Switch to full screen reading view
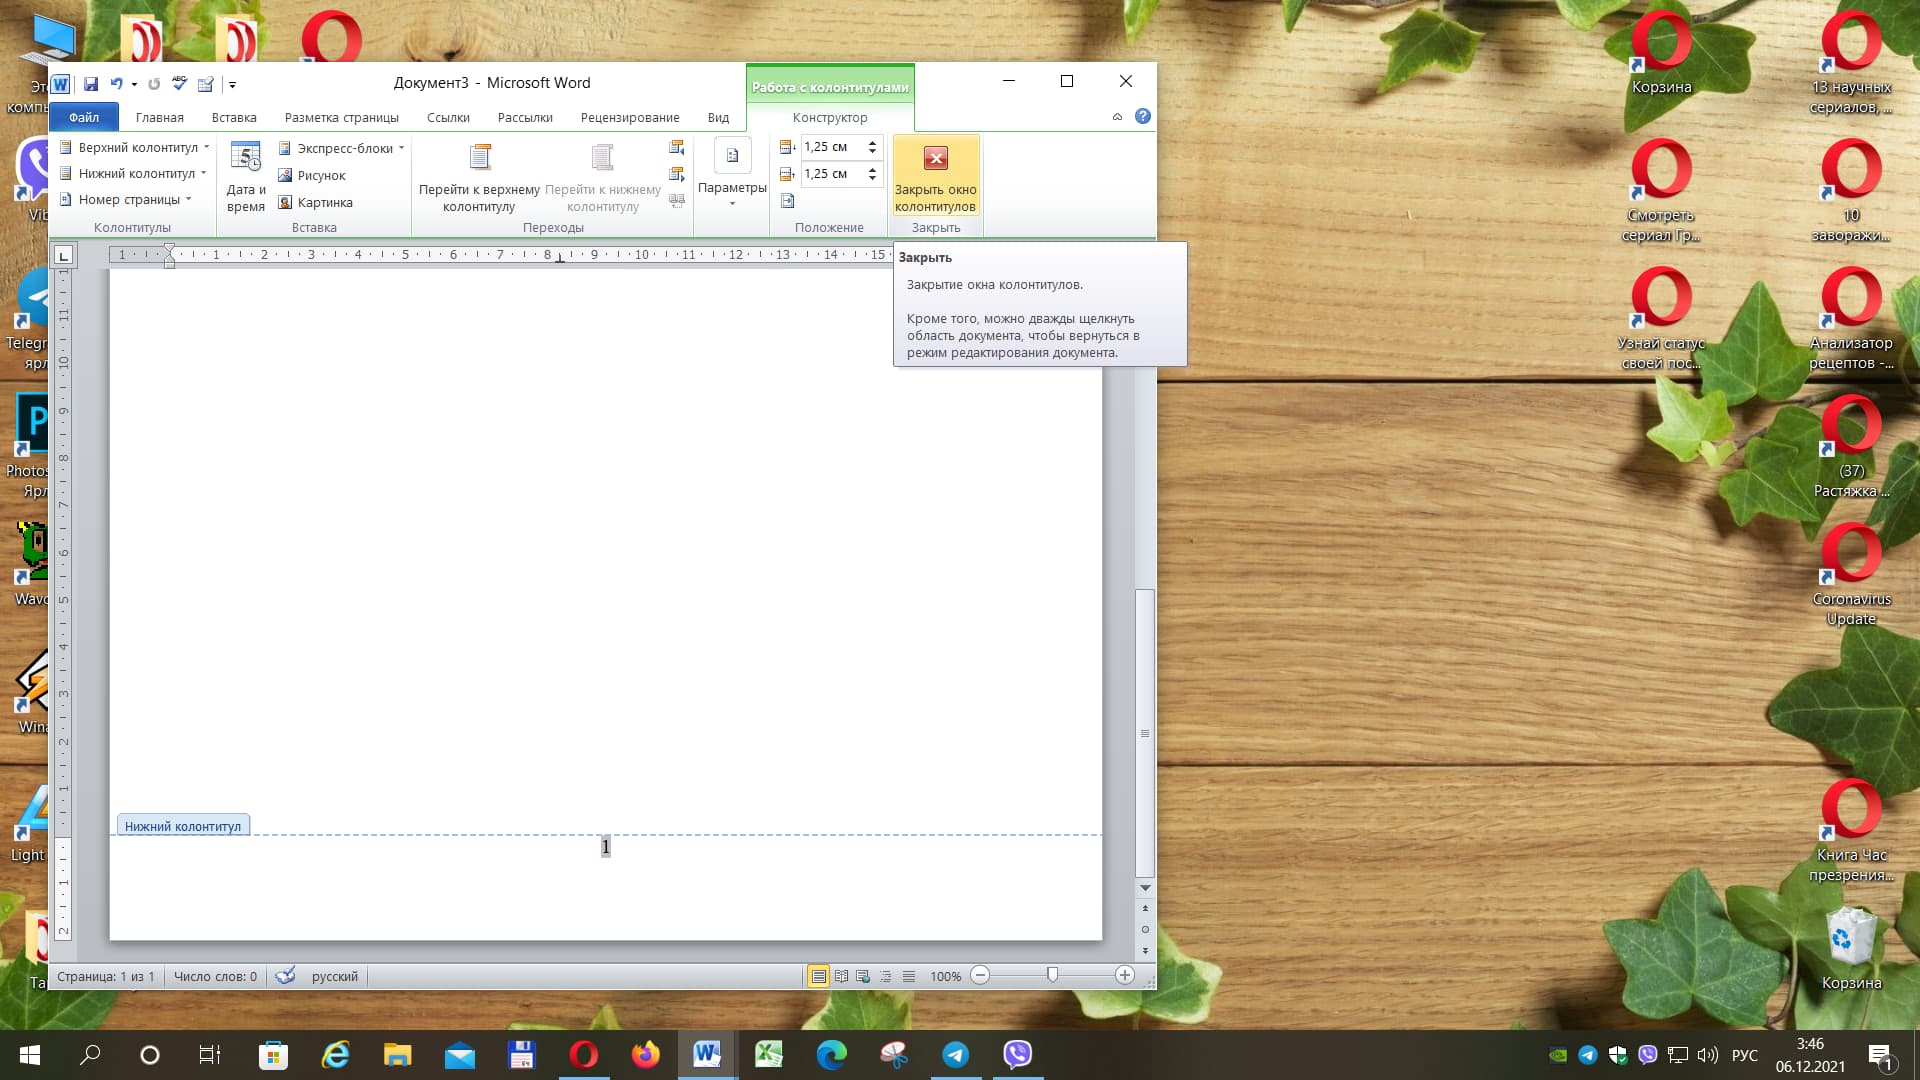Image resolution: width=1920 pixels, height=1080 pixels. tap(841, 976)
